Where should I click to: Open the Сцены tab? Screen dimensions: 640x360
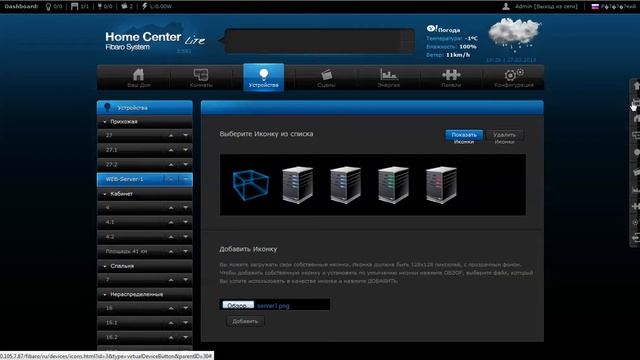(x=326, y=78)
